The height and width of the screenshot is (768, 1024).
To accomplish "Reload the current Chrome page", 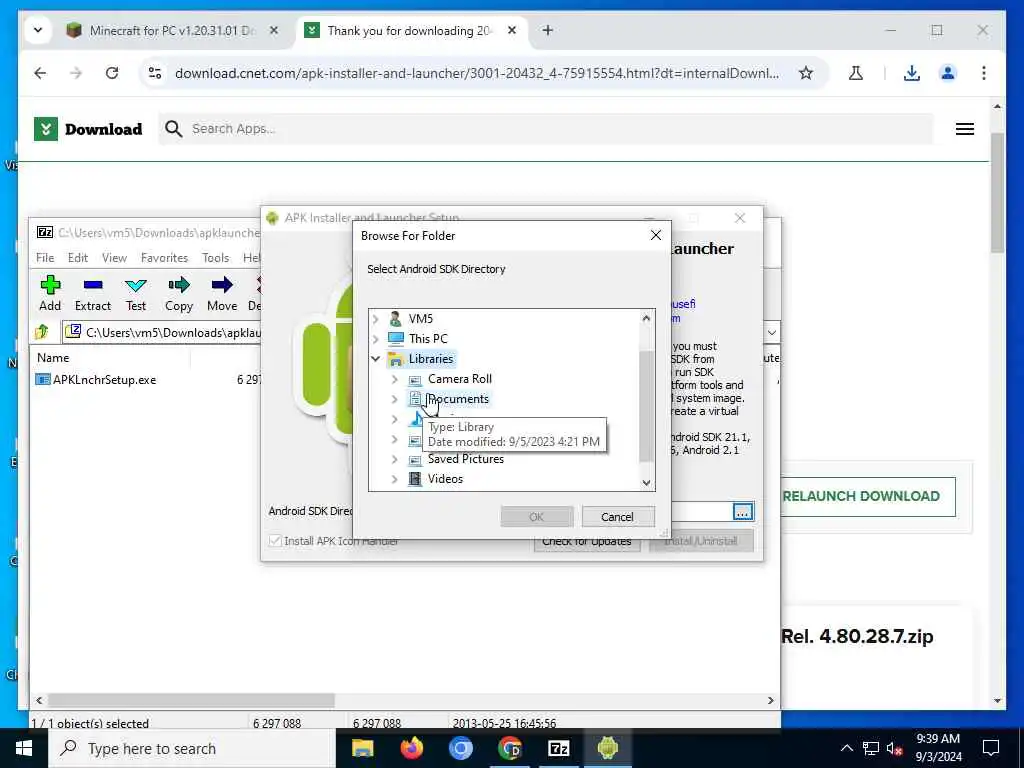I will click(x=112, y=73).
